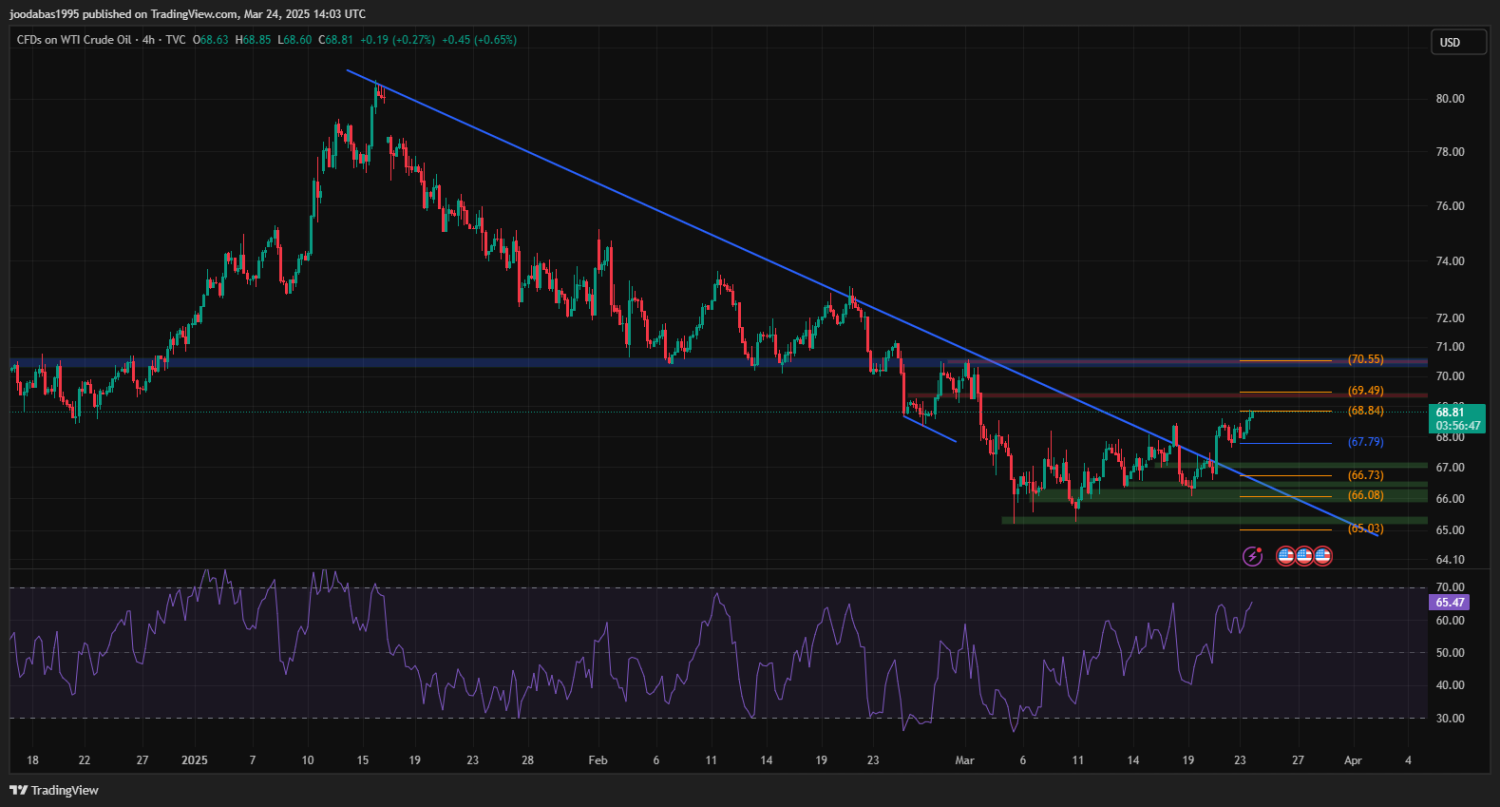Click the (66.08) price level label

tap(1365, 496)
